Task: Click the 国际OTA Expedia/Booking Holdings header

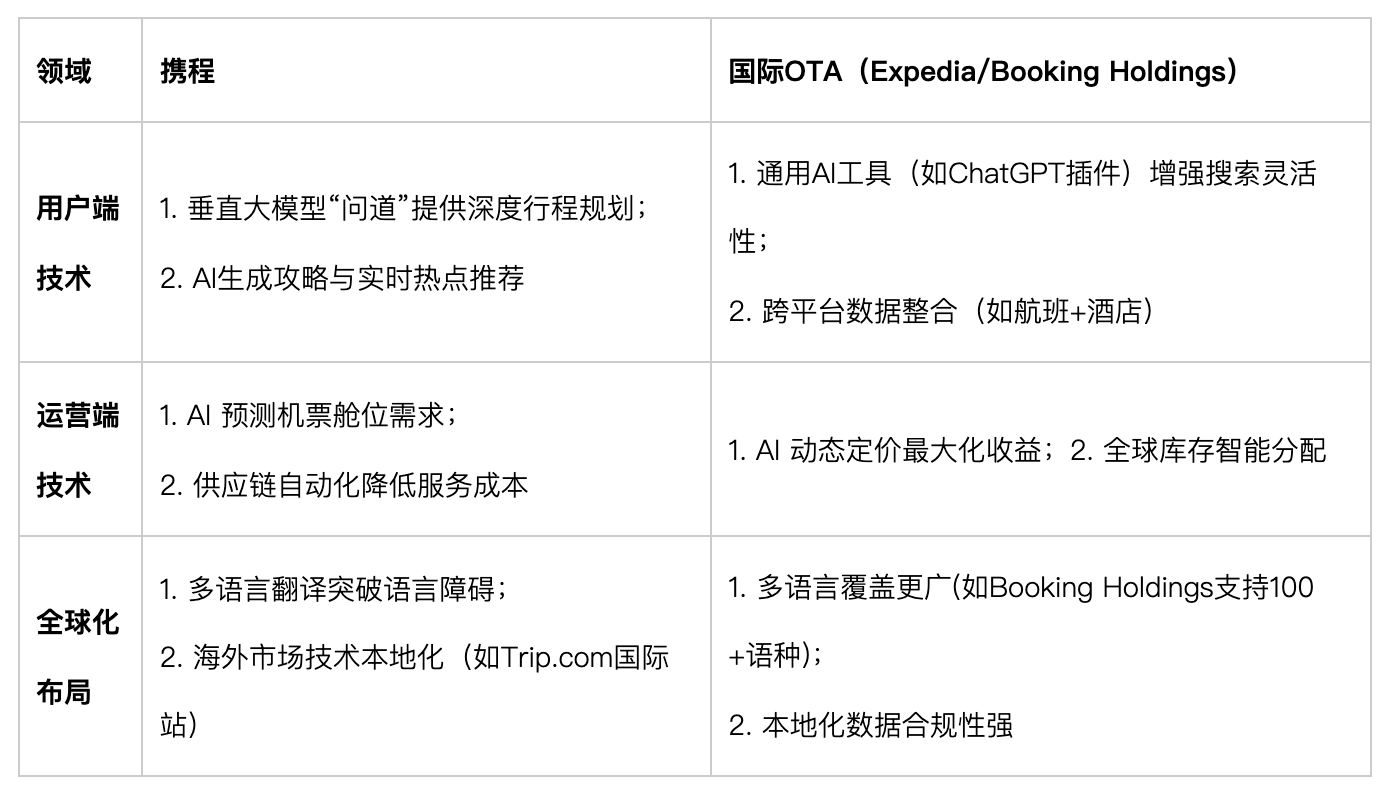Action: tap(983, 72)
